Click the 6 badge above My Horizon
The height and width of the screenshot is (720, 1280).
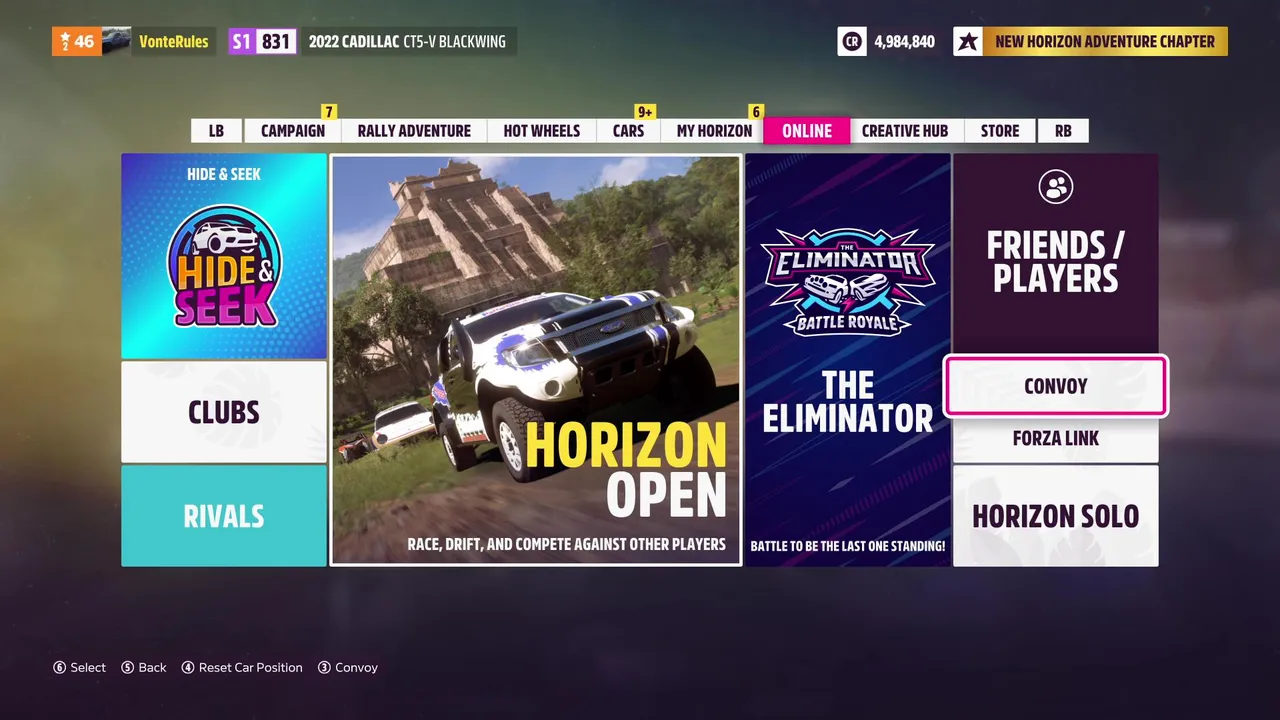756,112
